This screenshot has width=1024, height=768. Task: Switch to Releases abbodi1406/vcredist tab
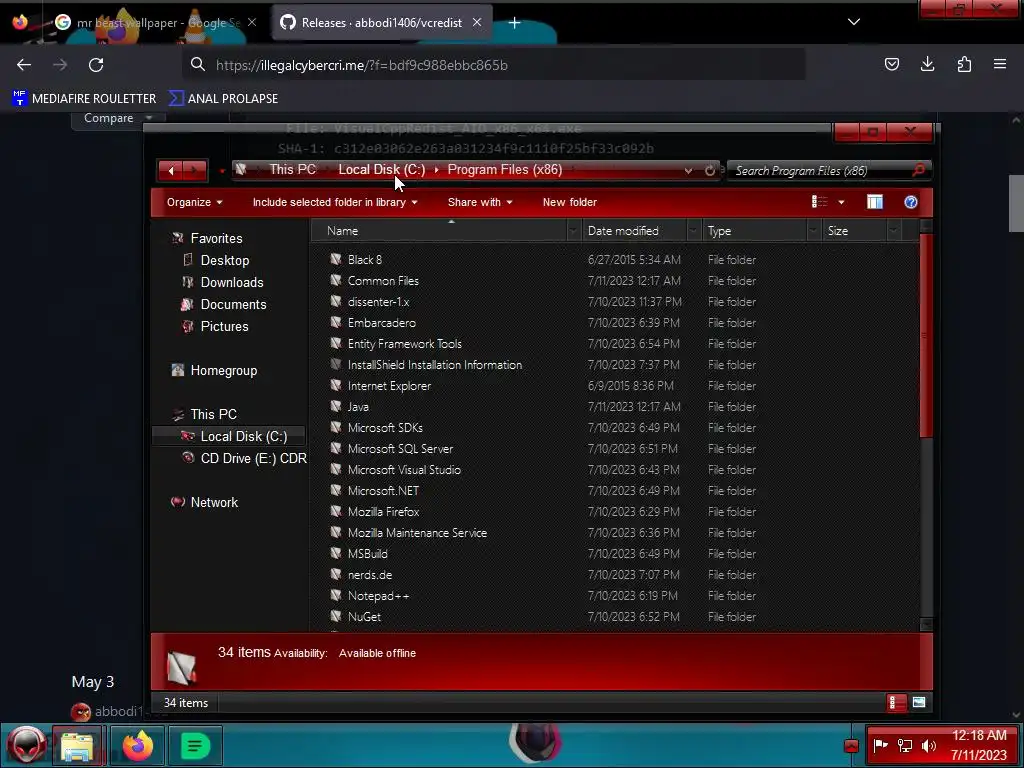coord(382,23)
